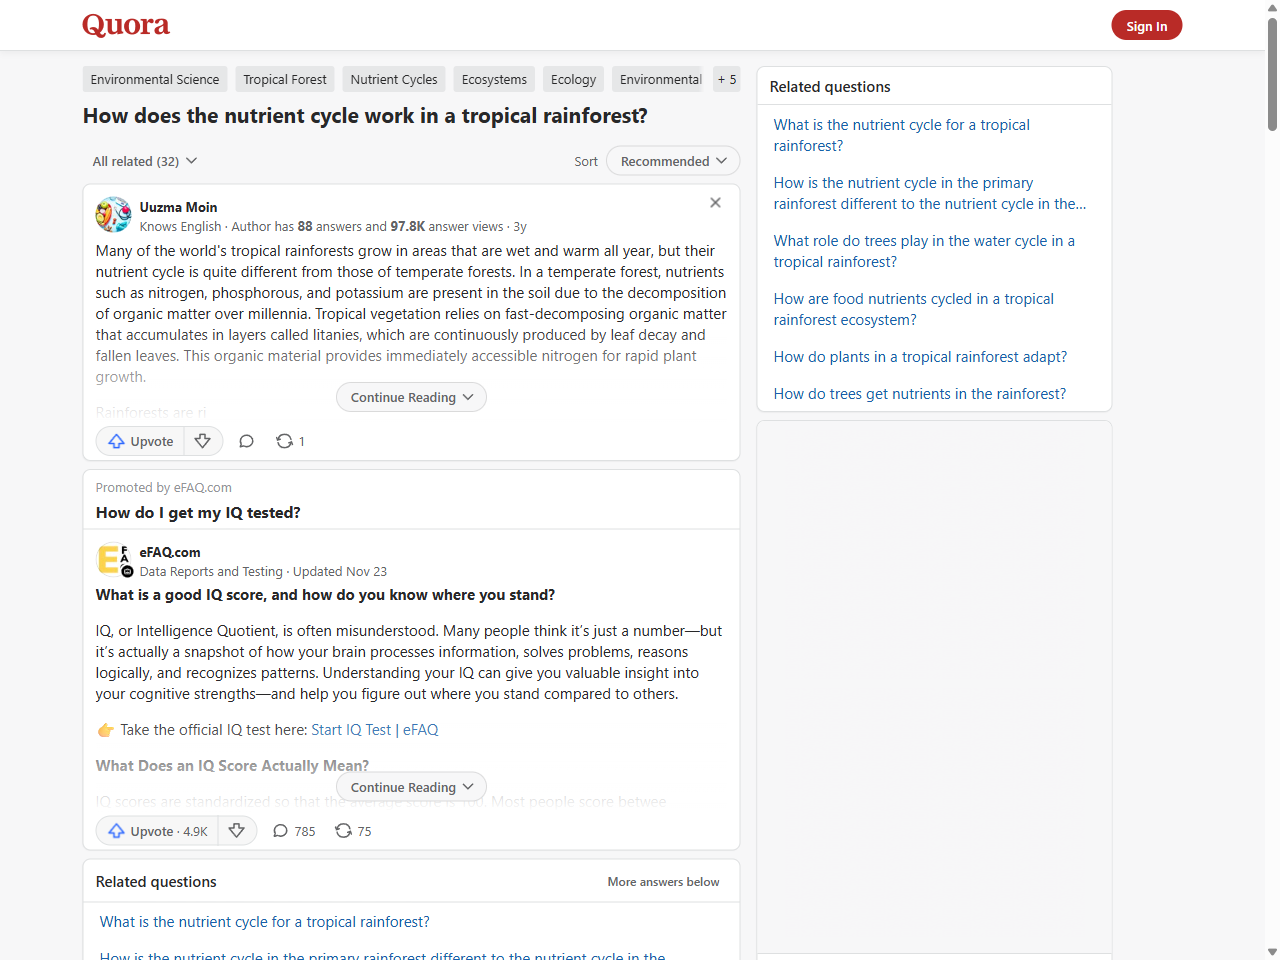1280x960 pixels.
Task: Expand eFAQ answer with Continue Reading
Action: point(411,787)
